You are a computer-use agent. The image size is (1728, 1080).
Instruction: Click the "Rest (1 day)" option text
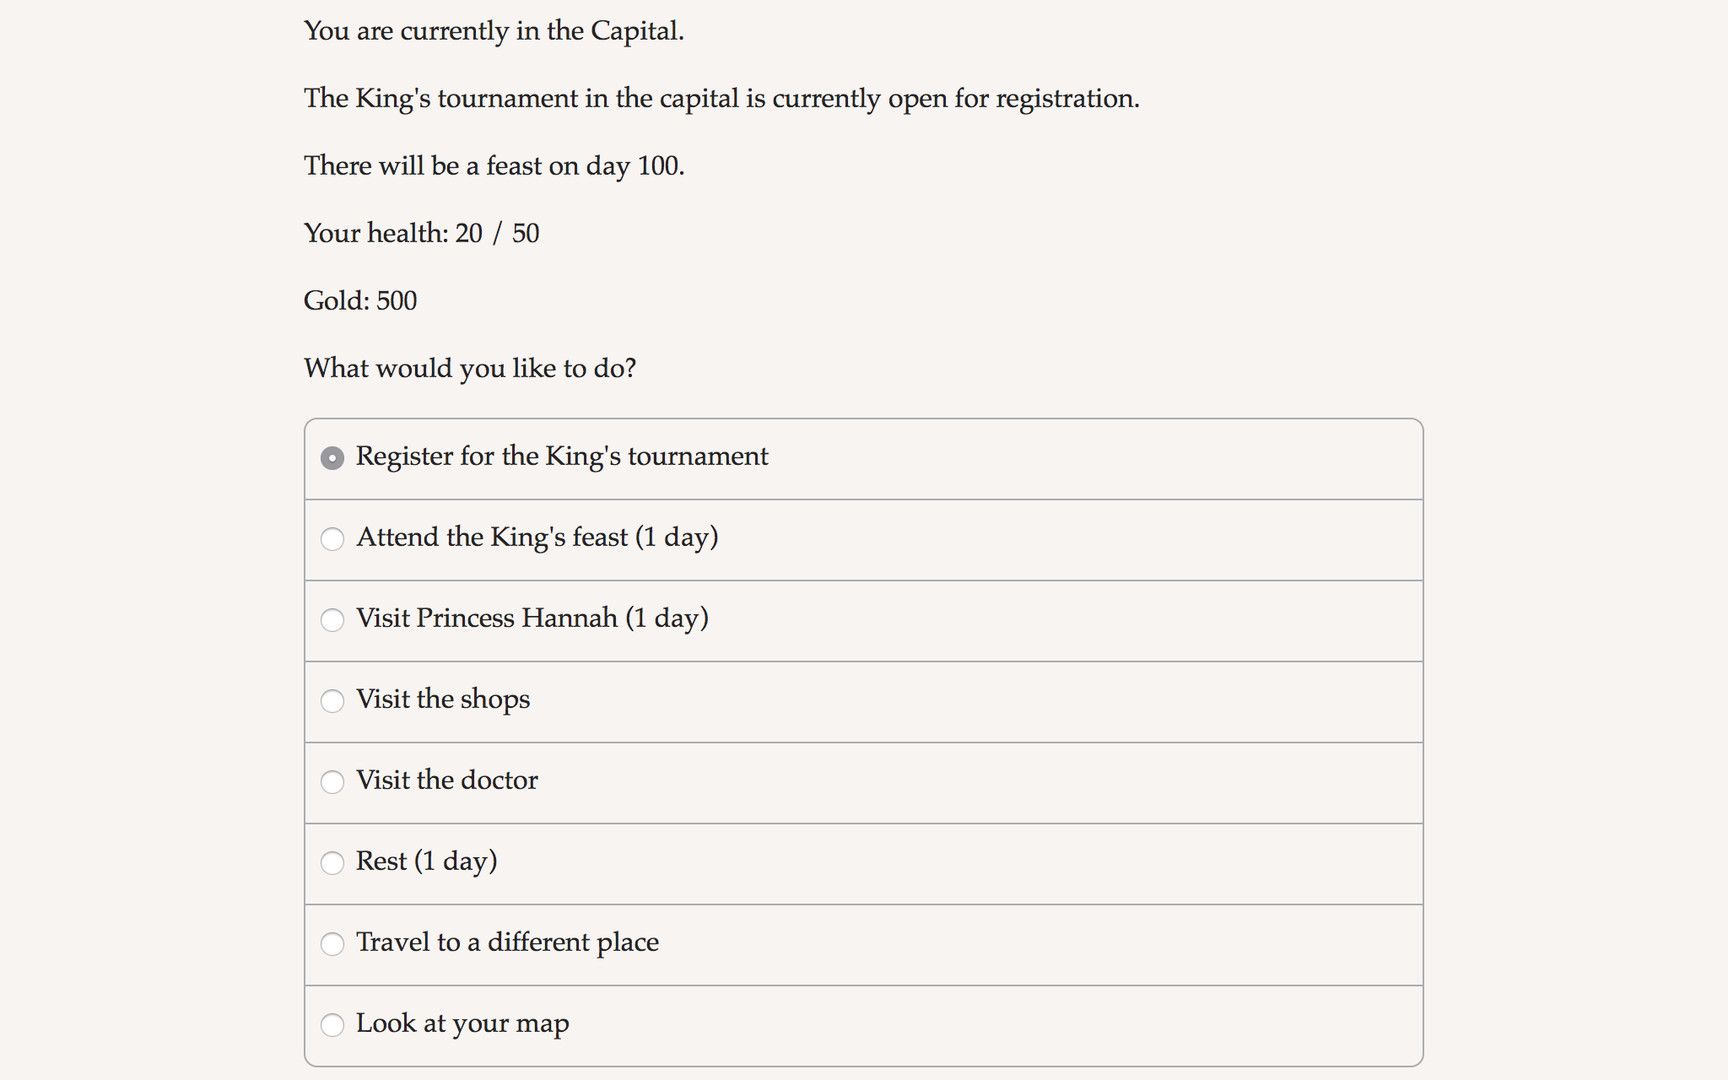(427, 862)
